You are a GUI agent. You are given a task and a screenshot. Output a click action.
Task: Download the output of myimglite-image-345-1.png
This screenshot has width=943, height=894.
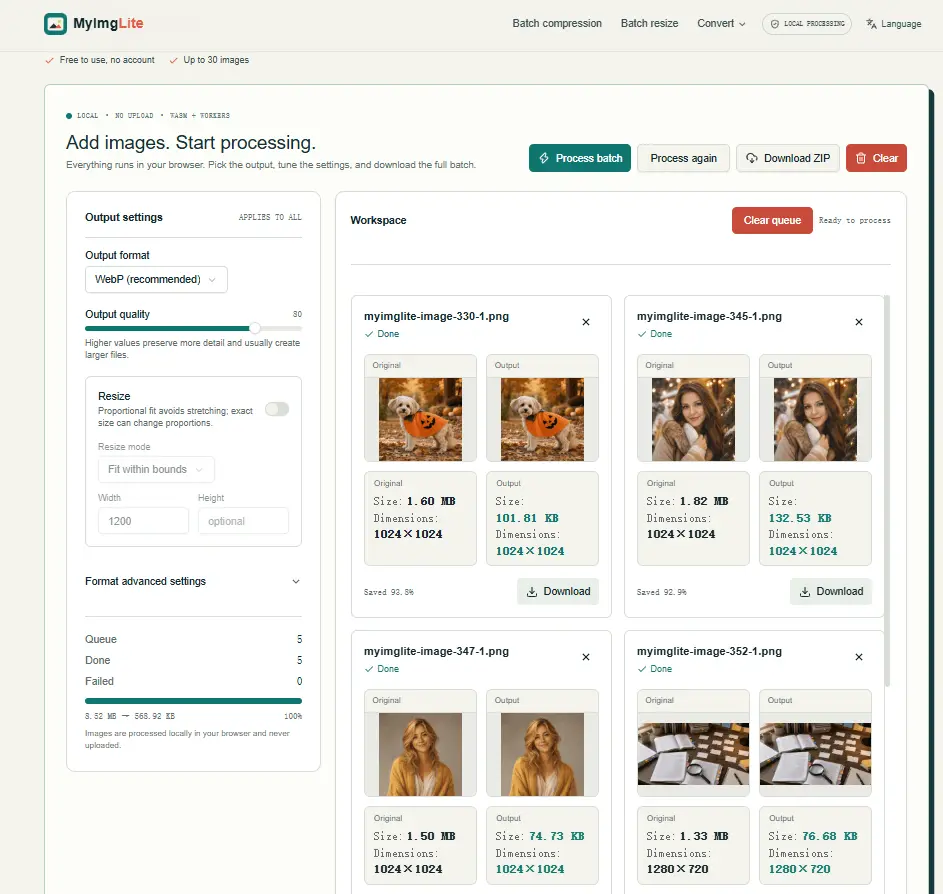pos(831,592)
